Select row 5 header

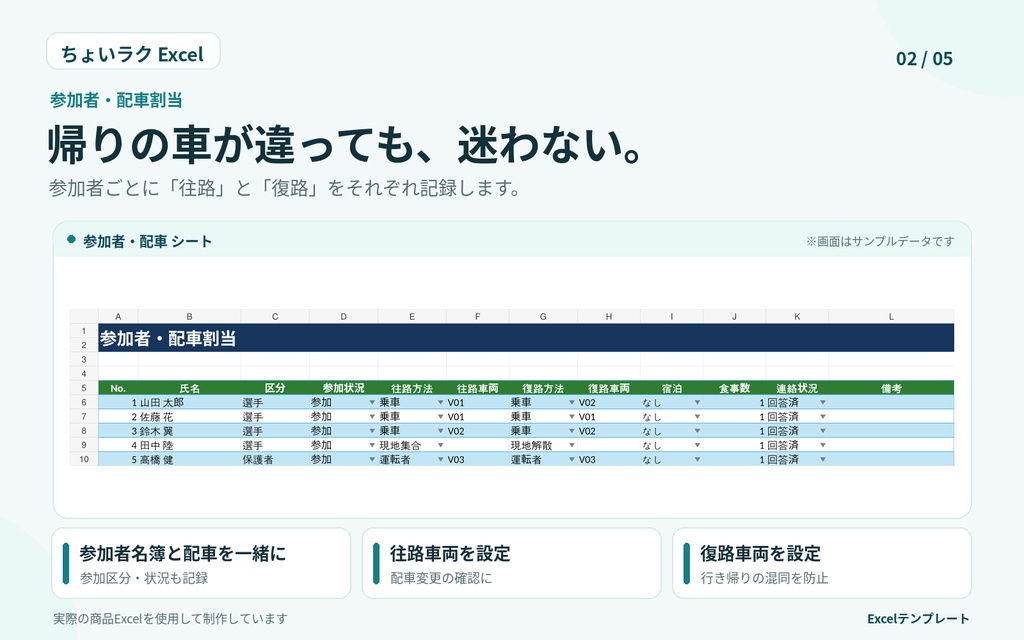click(84, 388)
